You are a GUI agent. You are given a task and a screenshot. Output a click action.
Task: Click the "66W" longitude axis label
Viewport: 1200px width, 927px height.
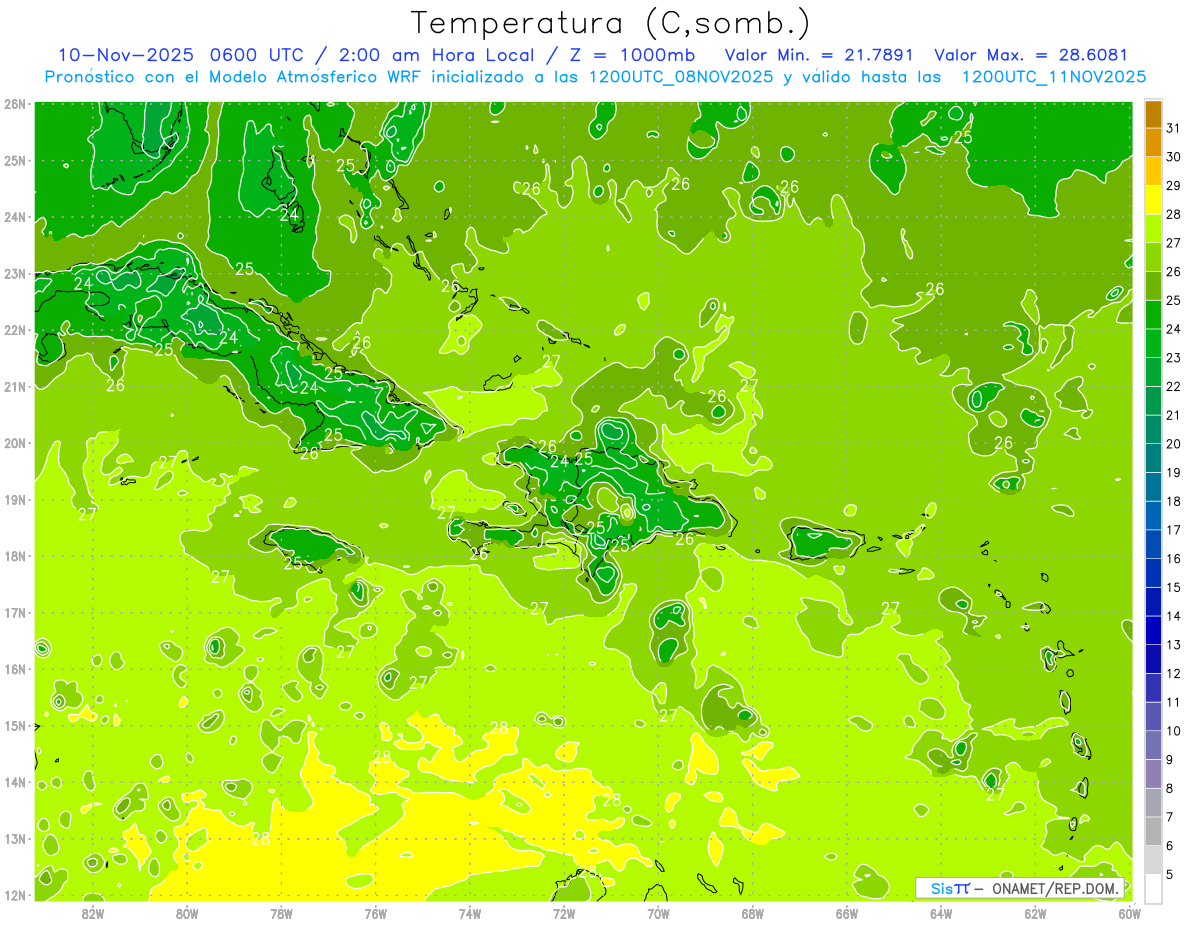click(846, 914)
